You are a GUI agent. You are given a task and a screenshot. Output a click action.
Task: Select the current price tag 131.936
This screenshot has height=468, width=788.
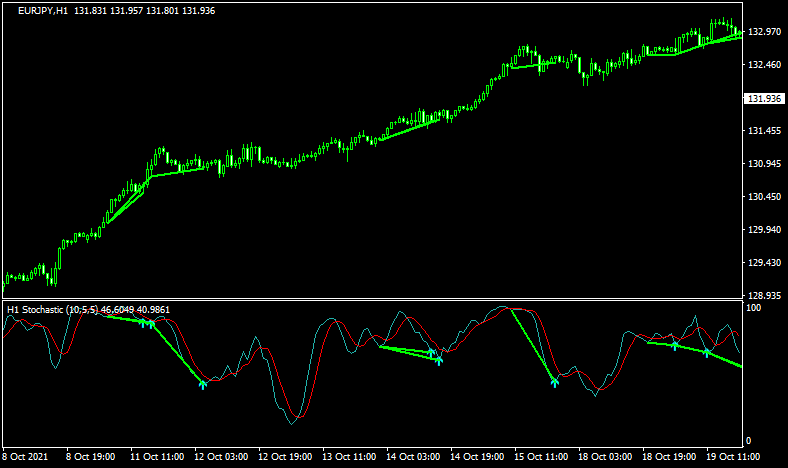click(764, 99)
